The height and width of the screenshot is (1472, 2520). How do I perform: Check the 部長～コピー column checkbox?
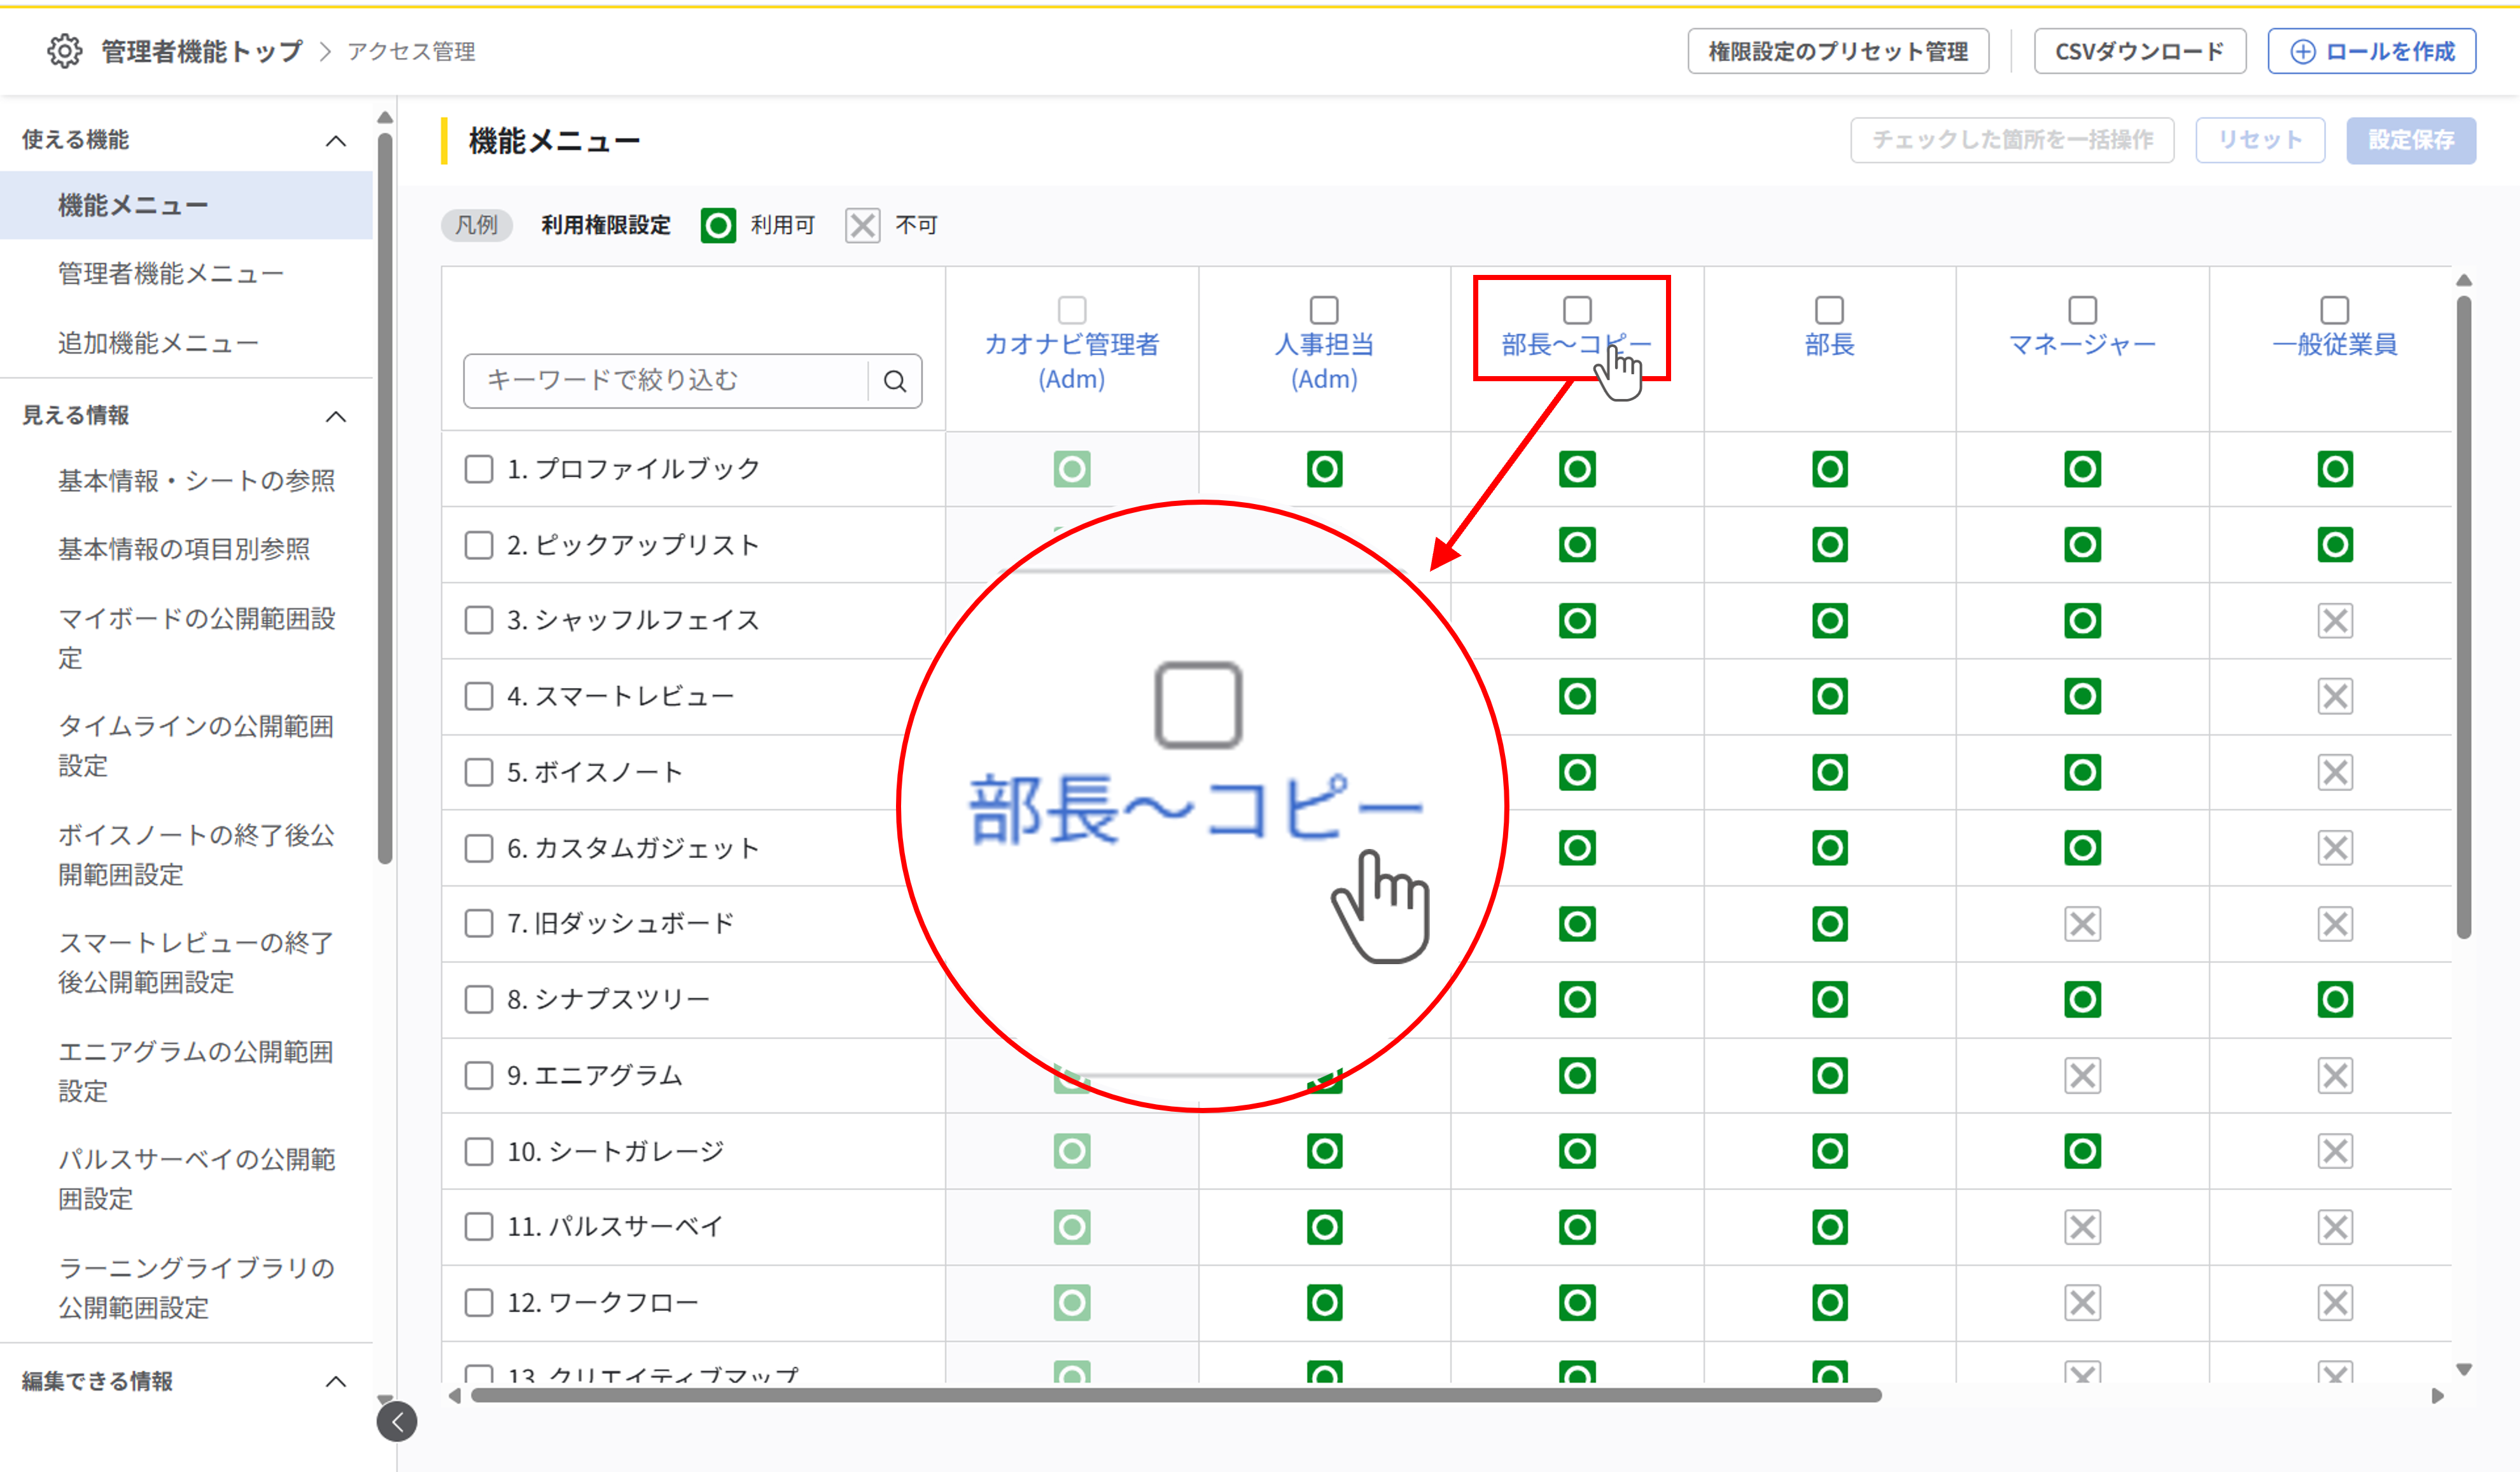click(x=1577, y=310)
